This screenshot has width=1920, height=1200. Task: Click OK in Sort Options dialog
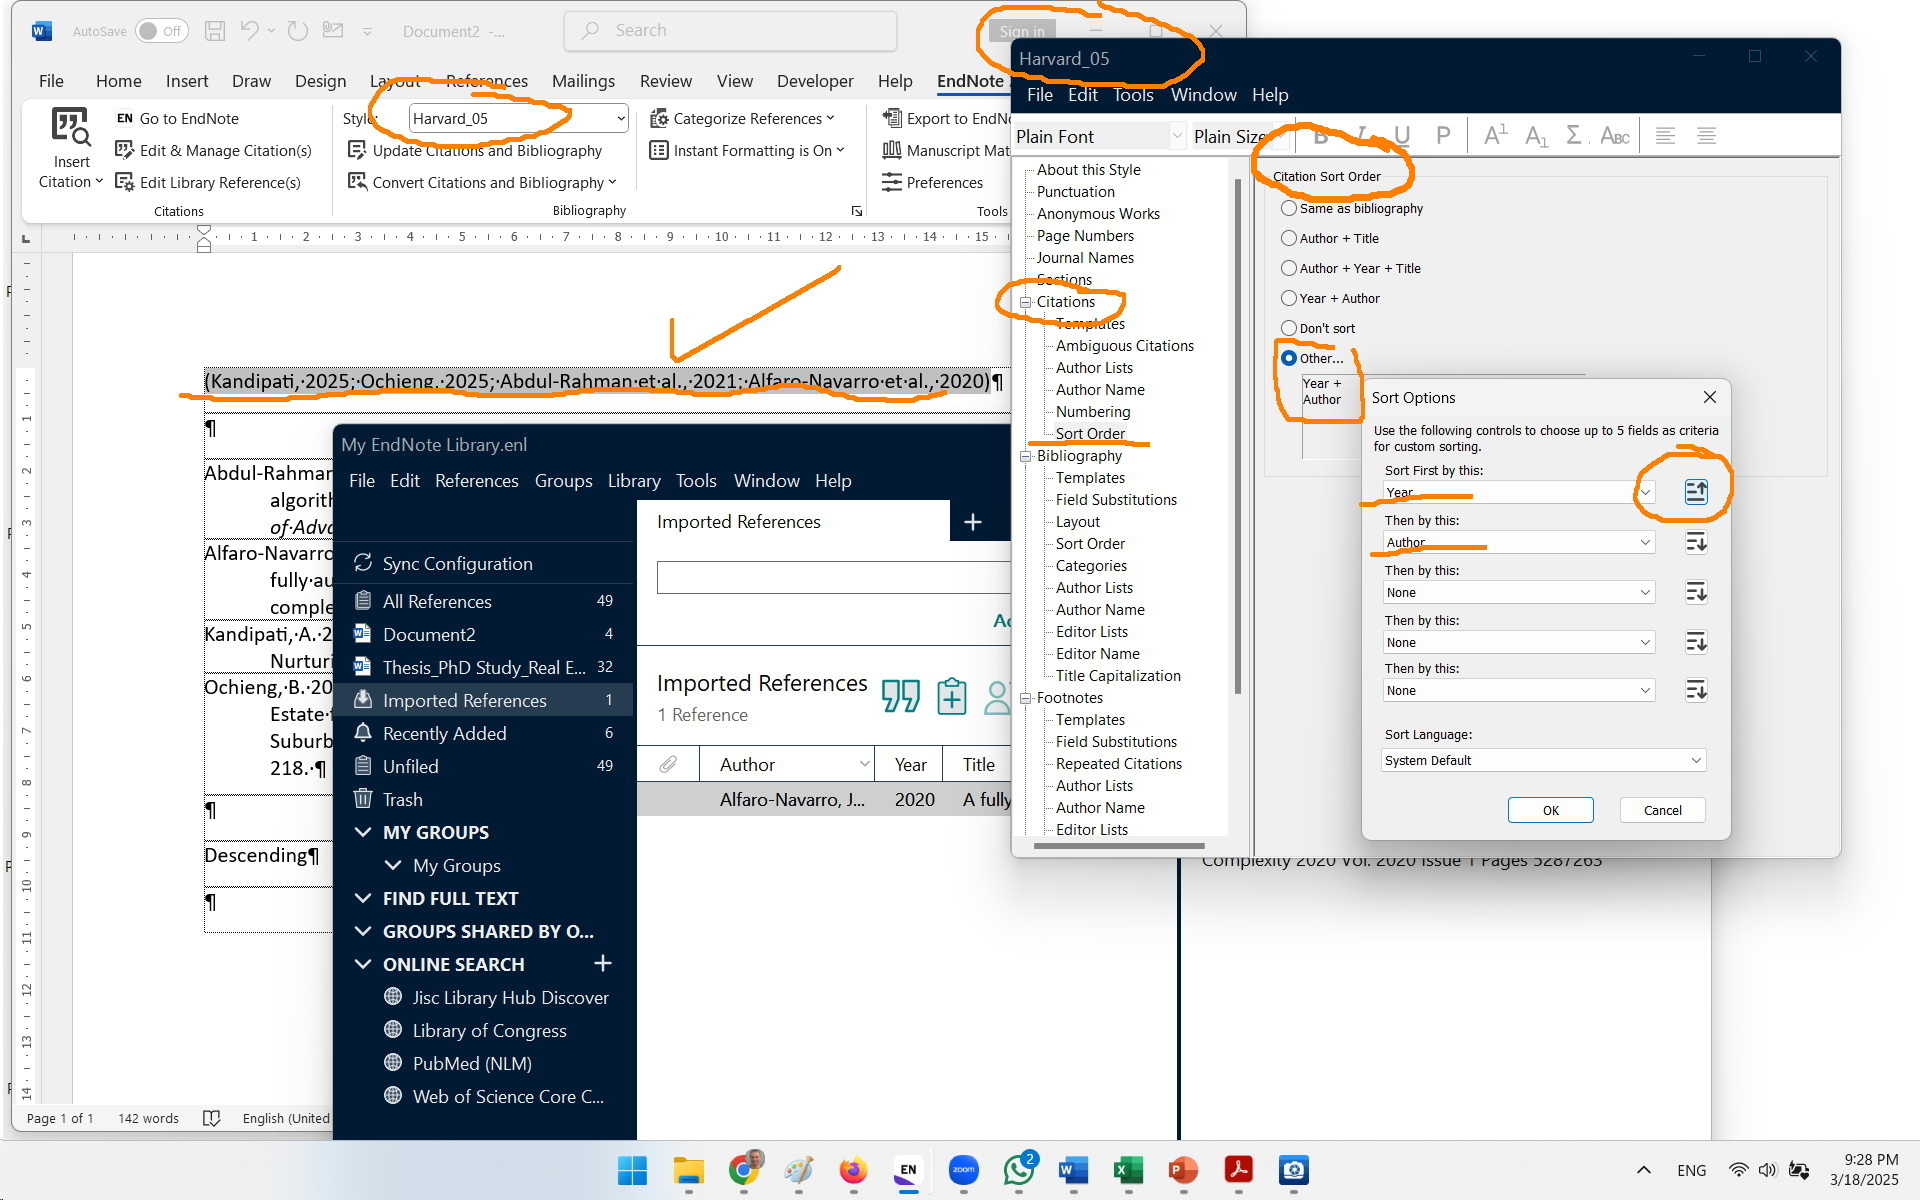pyautogui.click(x=1550, y=810)
